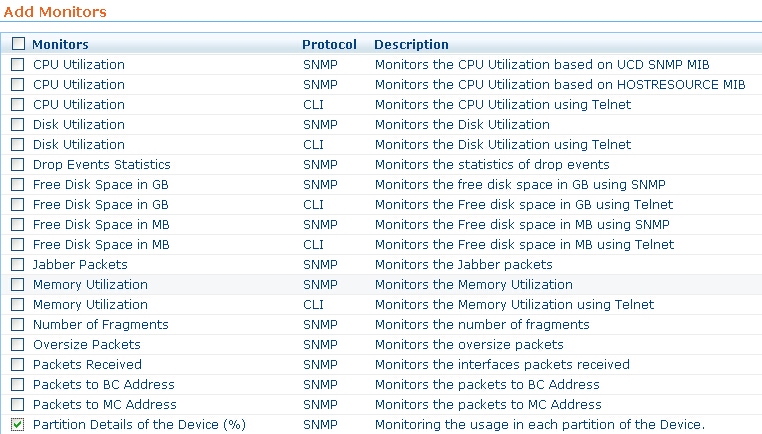Screen dimensions: 762x434
Task: Check the Oversize Packets checkbox
Action: 18,344
